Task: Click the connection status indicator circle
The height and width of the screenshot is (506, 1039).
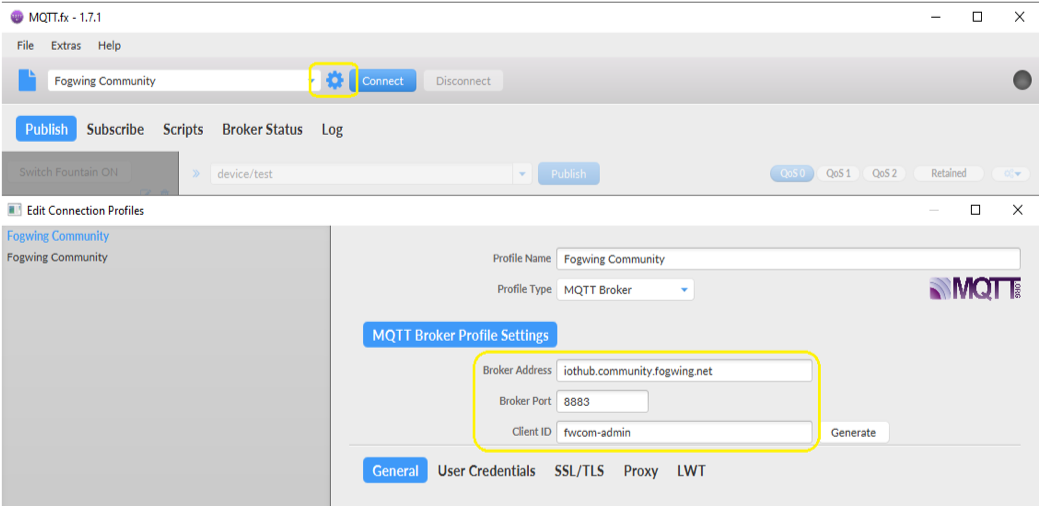Action: click(1022, 80)
